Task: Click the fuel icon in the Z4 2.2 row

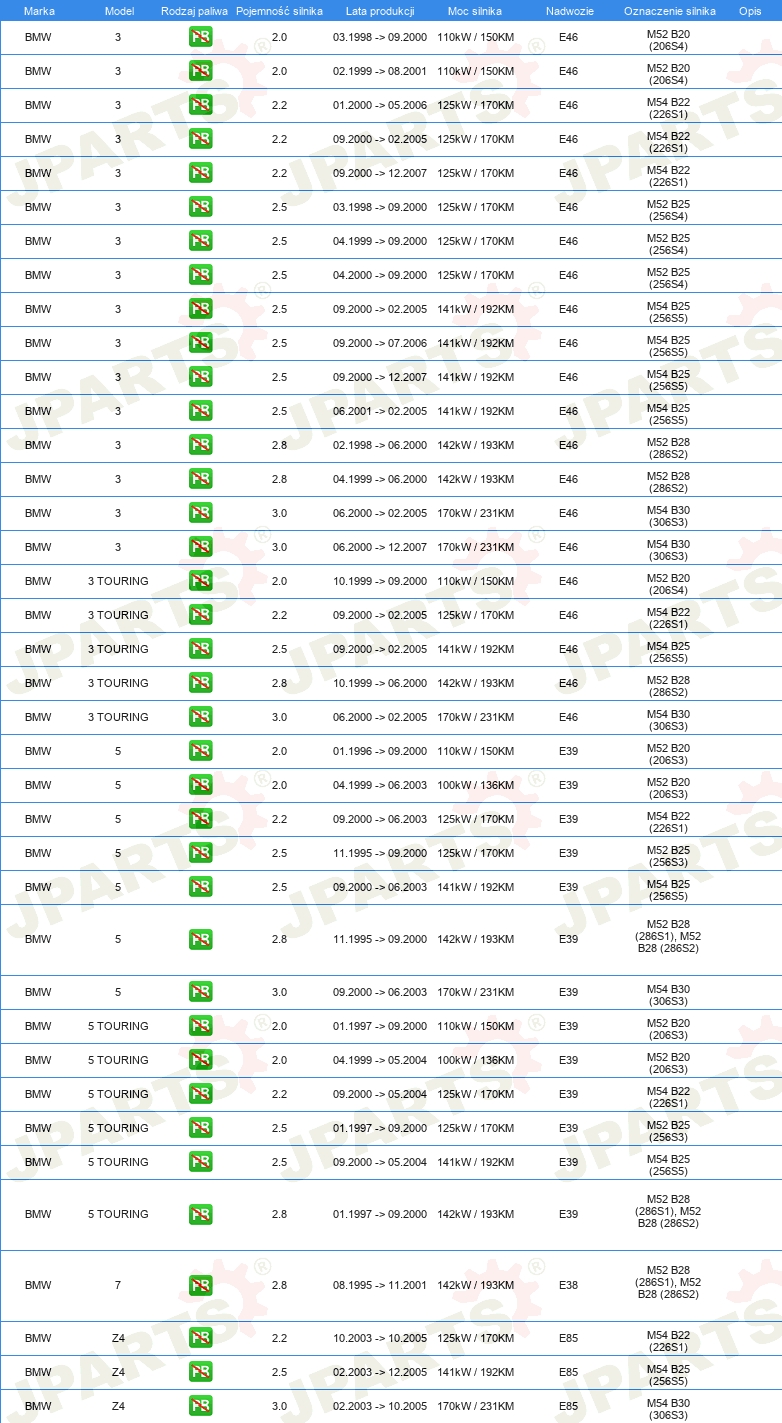Action: click(200, 1338)
